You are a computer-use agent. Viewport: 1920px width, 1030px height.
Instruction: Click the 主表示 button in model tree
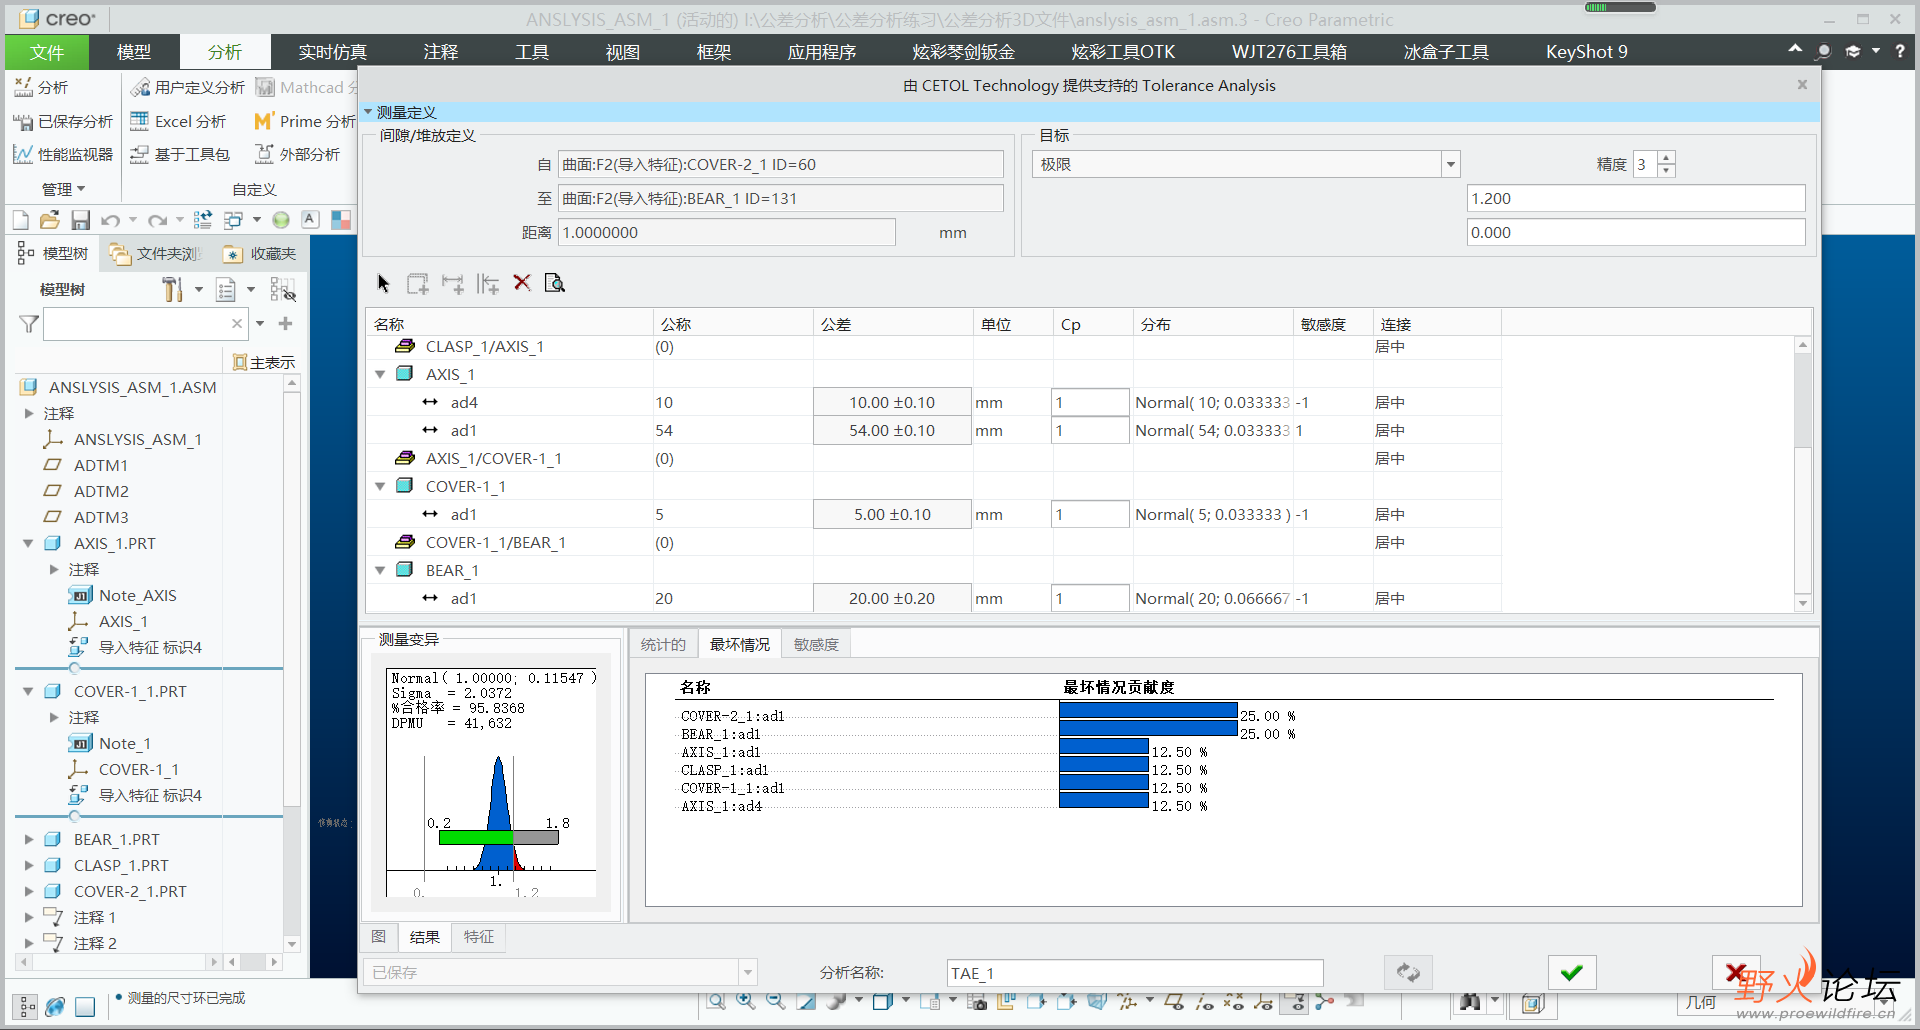click(263, 361)
